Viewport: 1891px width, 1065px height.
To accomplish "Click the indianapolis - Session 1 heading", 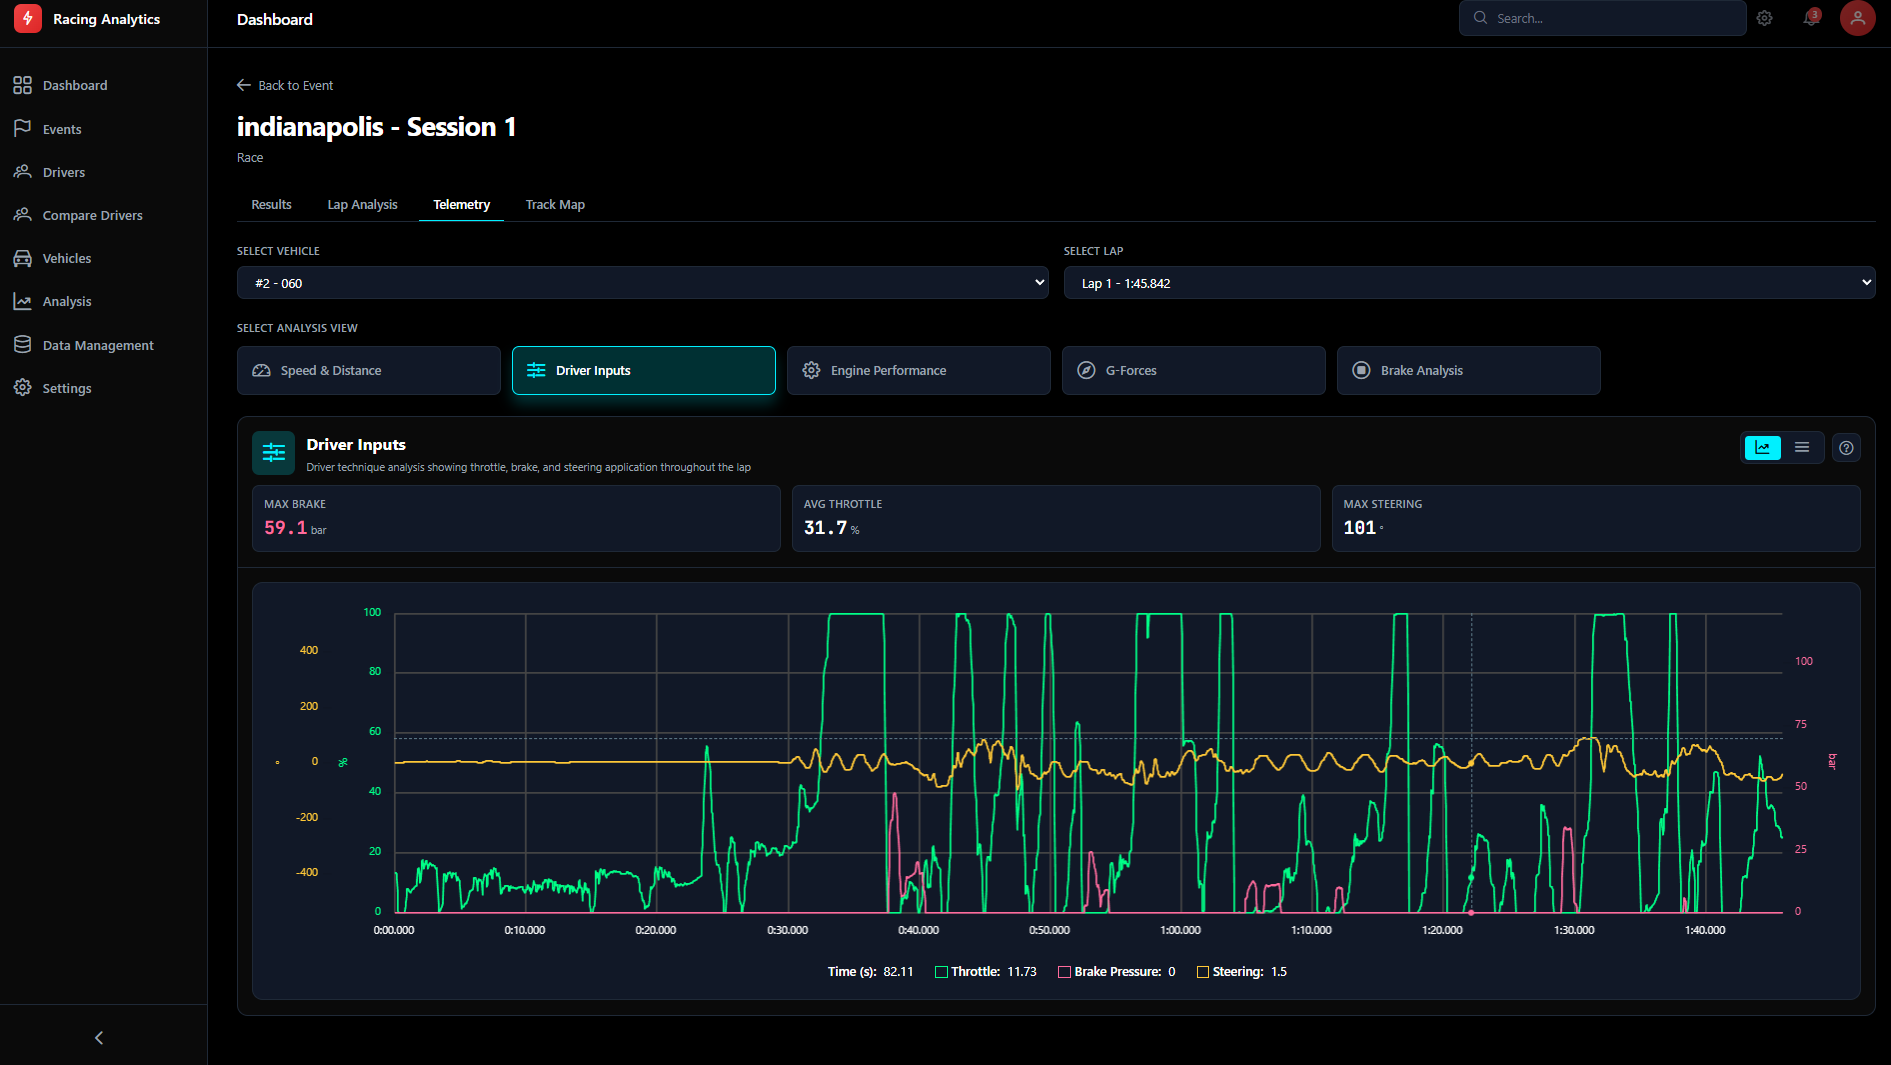I will pos(376,127).
